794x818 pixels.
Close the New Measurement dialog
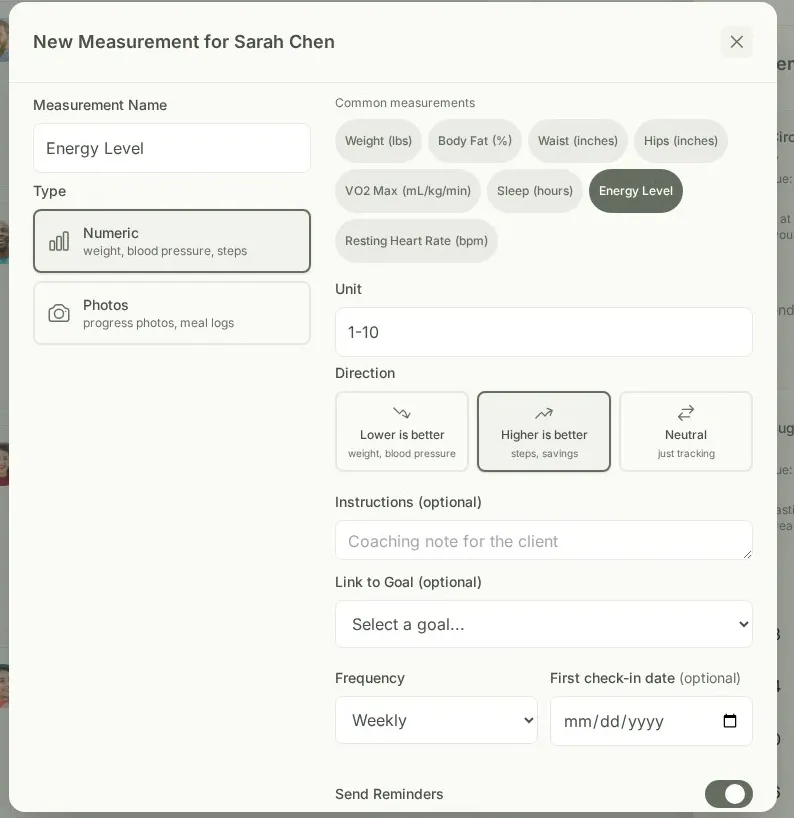click(736, 42)
